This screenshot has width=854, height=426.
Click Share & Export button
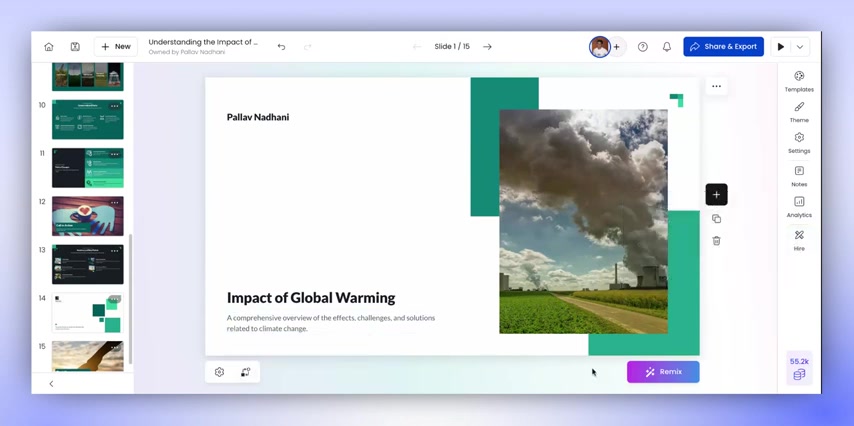tap(723, 47)
